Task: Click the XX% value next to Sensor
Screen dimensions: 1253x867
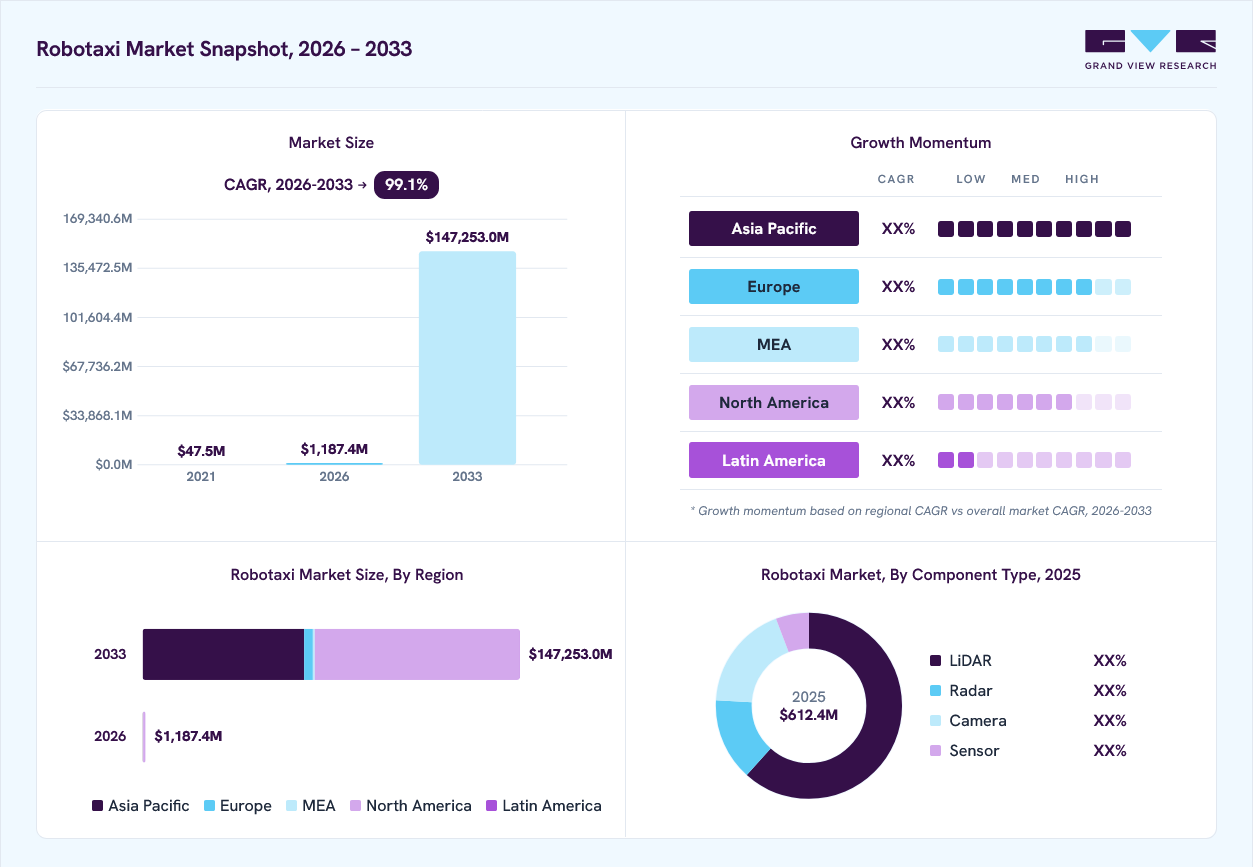Action: click(x=1110, y=751)
